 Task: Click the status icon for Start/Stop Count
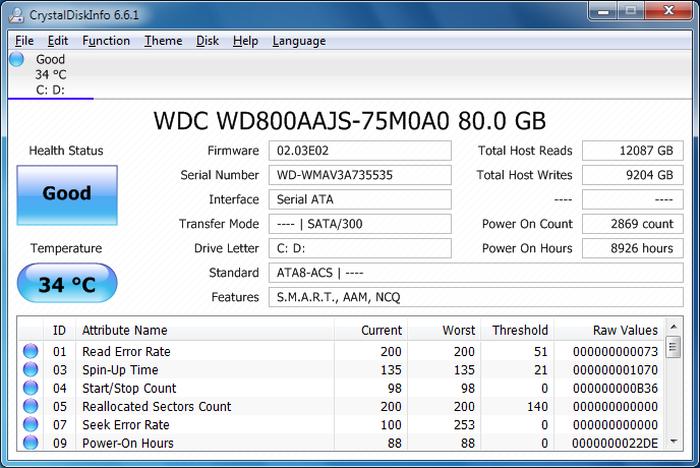tap(30, 388)
